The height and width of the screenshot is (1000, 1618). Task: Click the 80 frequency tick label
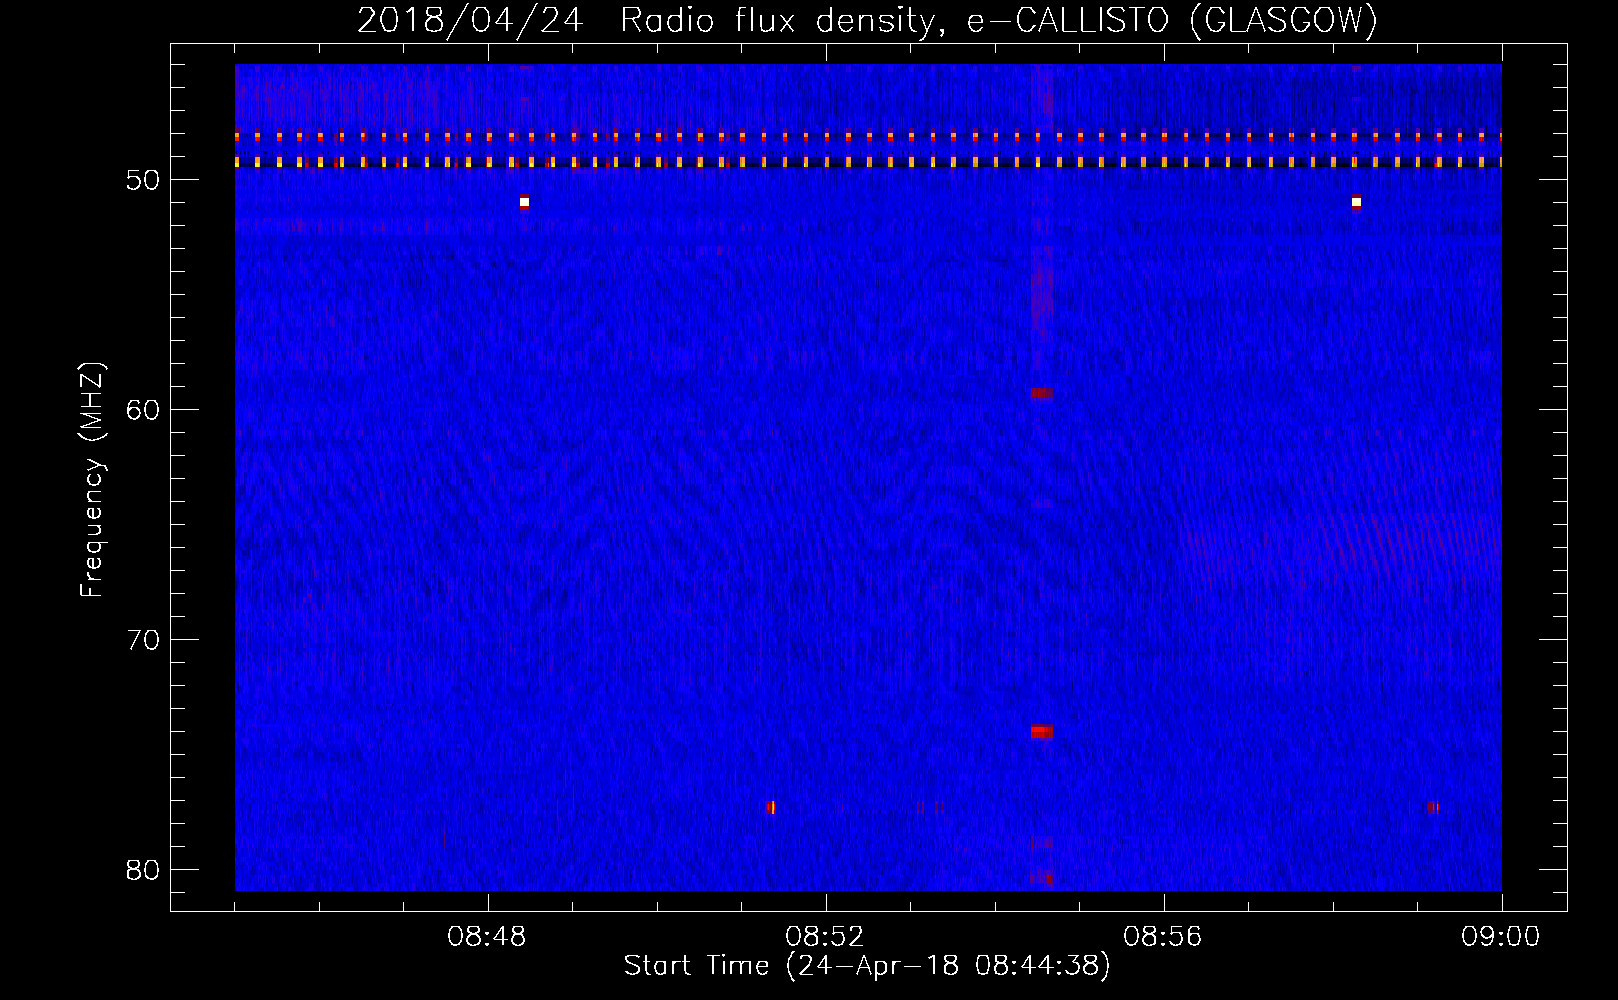click(144, 870)
